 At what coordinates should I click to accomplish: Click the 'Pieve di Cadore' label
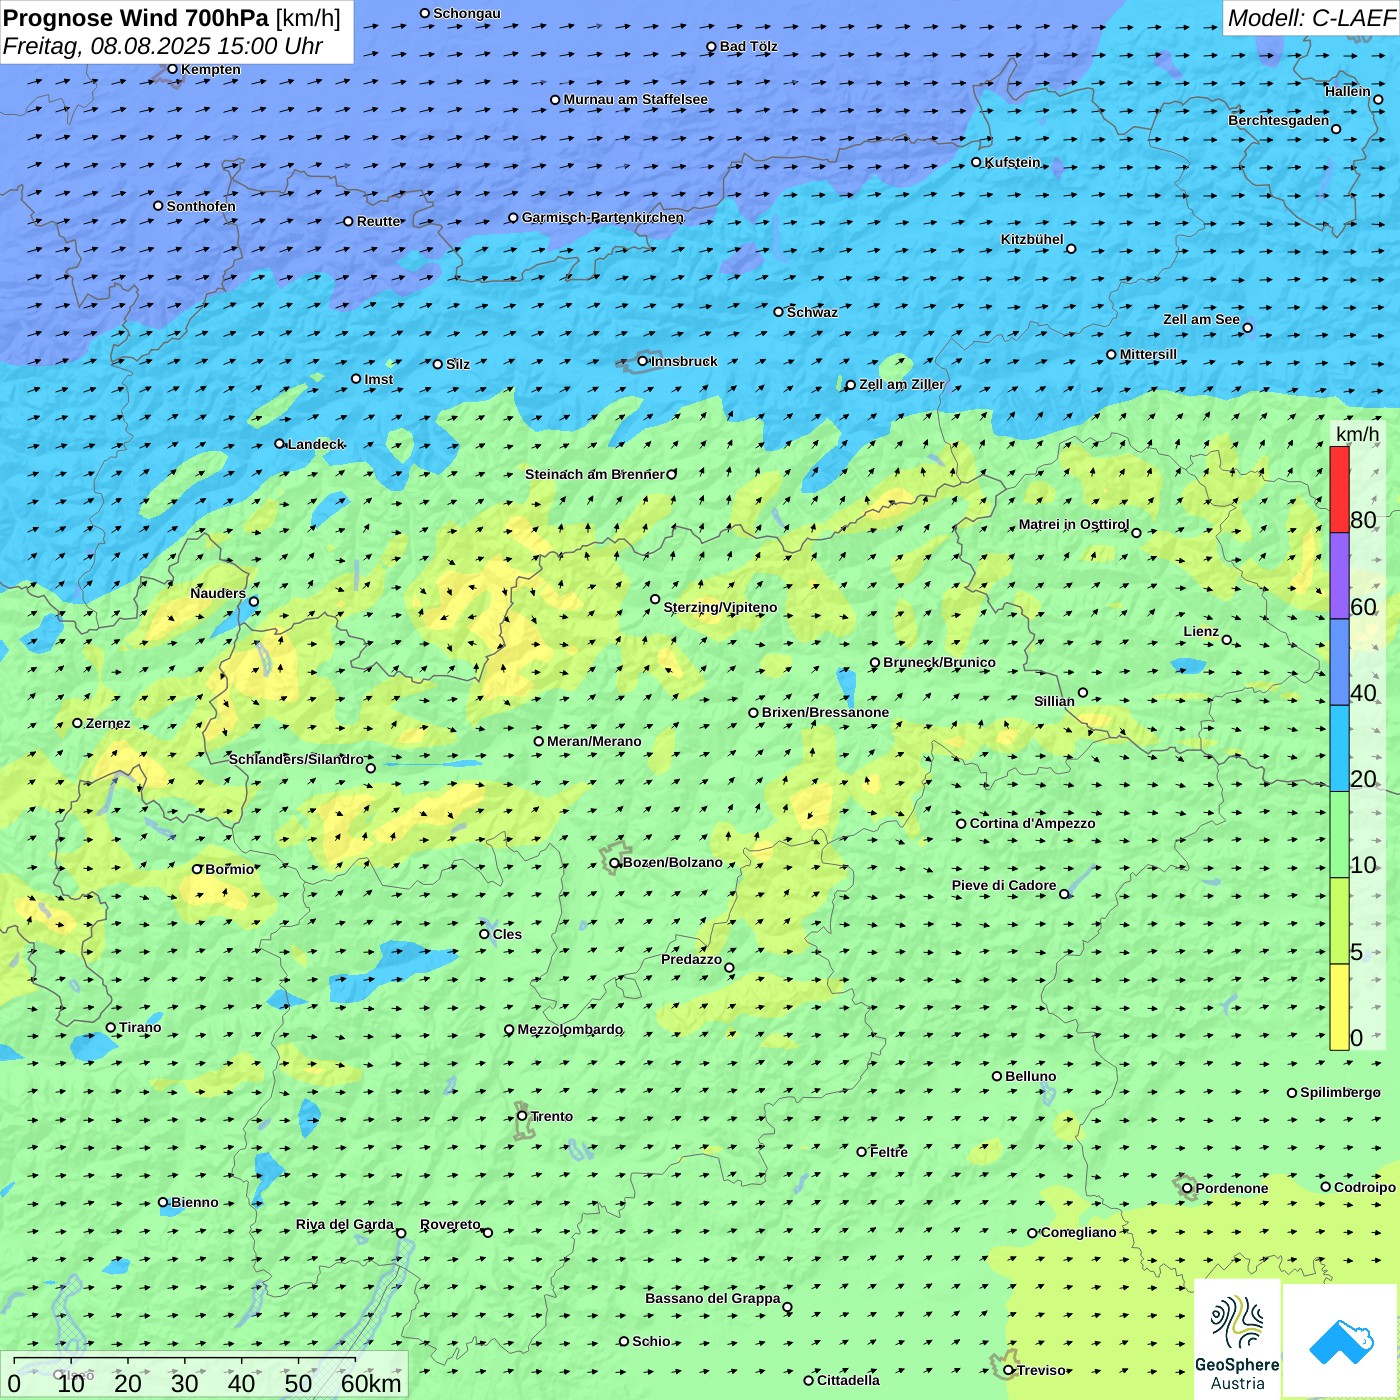tap(1004, 885)
